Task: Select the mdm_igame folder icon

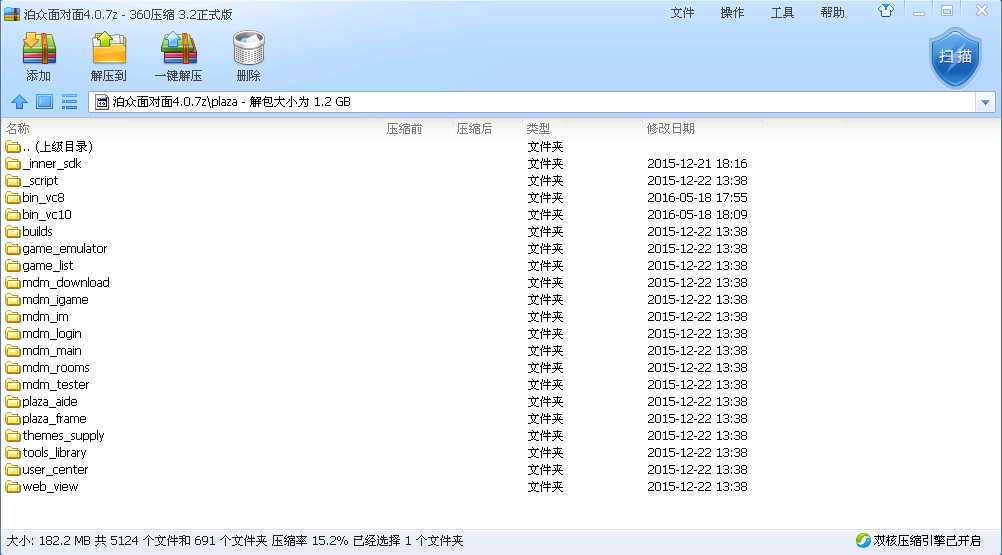Action: 13,300
